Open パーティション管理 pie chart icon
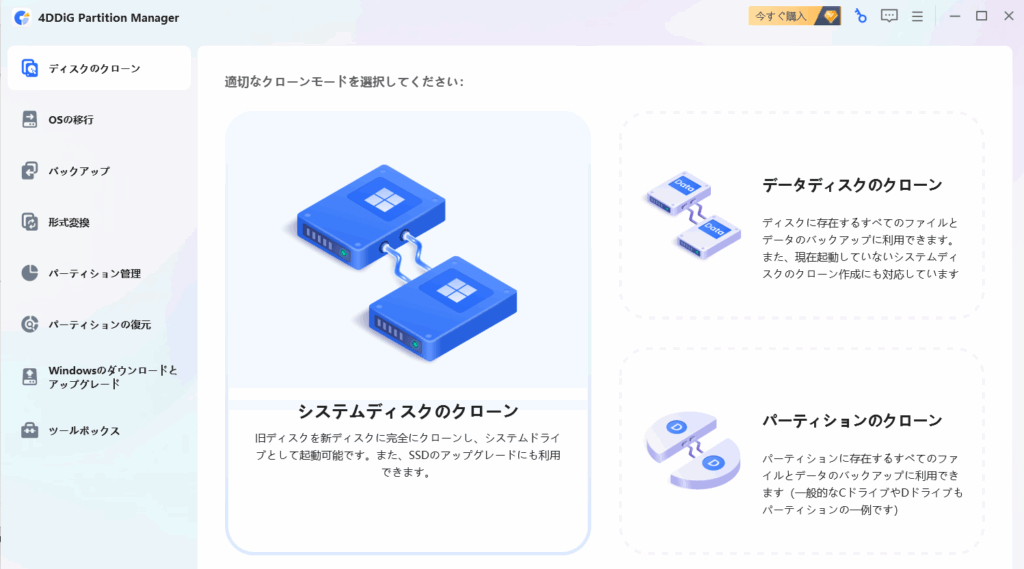 [29, 273]
